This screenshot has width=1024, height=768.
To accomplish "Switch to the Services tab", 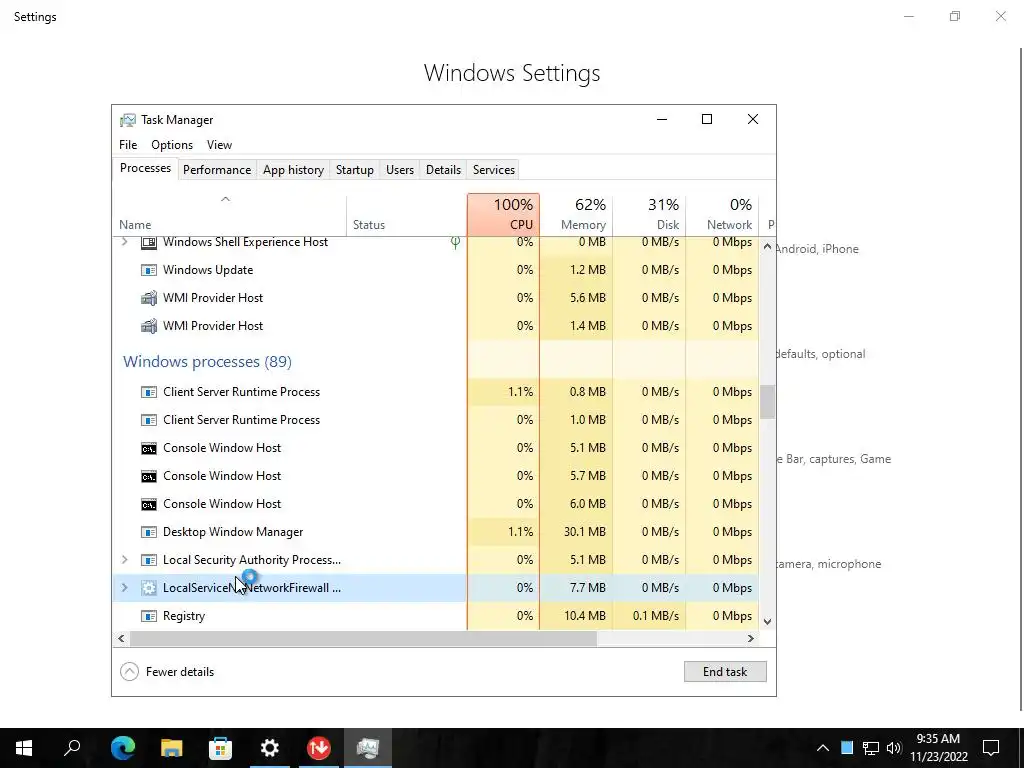I will (494, 170).
